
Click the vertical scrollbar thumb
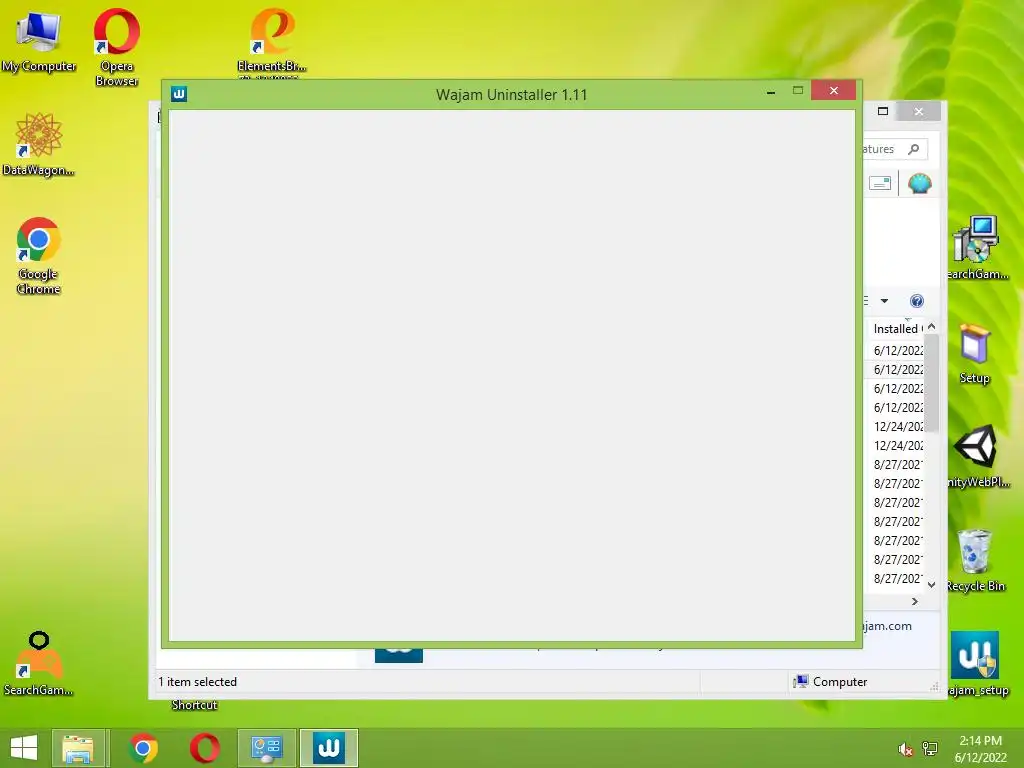point(932,383)
